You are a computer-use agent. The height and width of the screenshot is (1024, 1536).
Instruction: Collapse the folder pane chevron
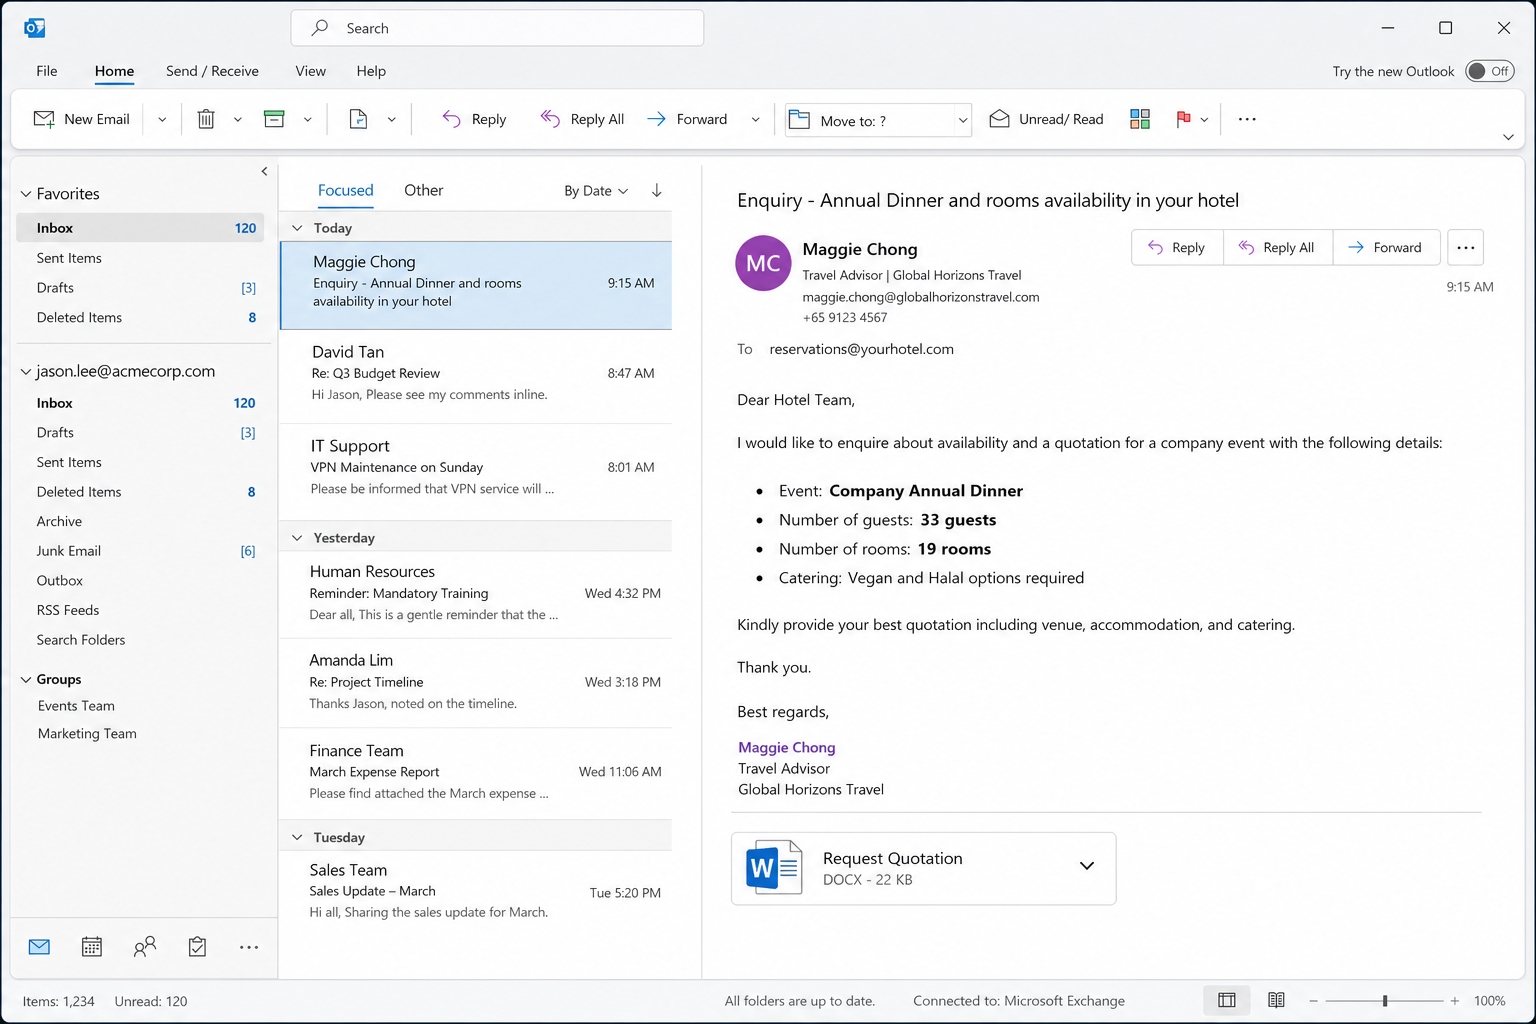tap(264, 171)
